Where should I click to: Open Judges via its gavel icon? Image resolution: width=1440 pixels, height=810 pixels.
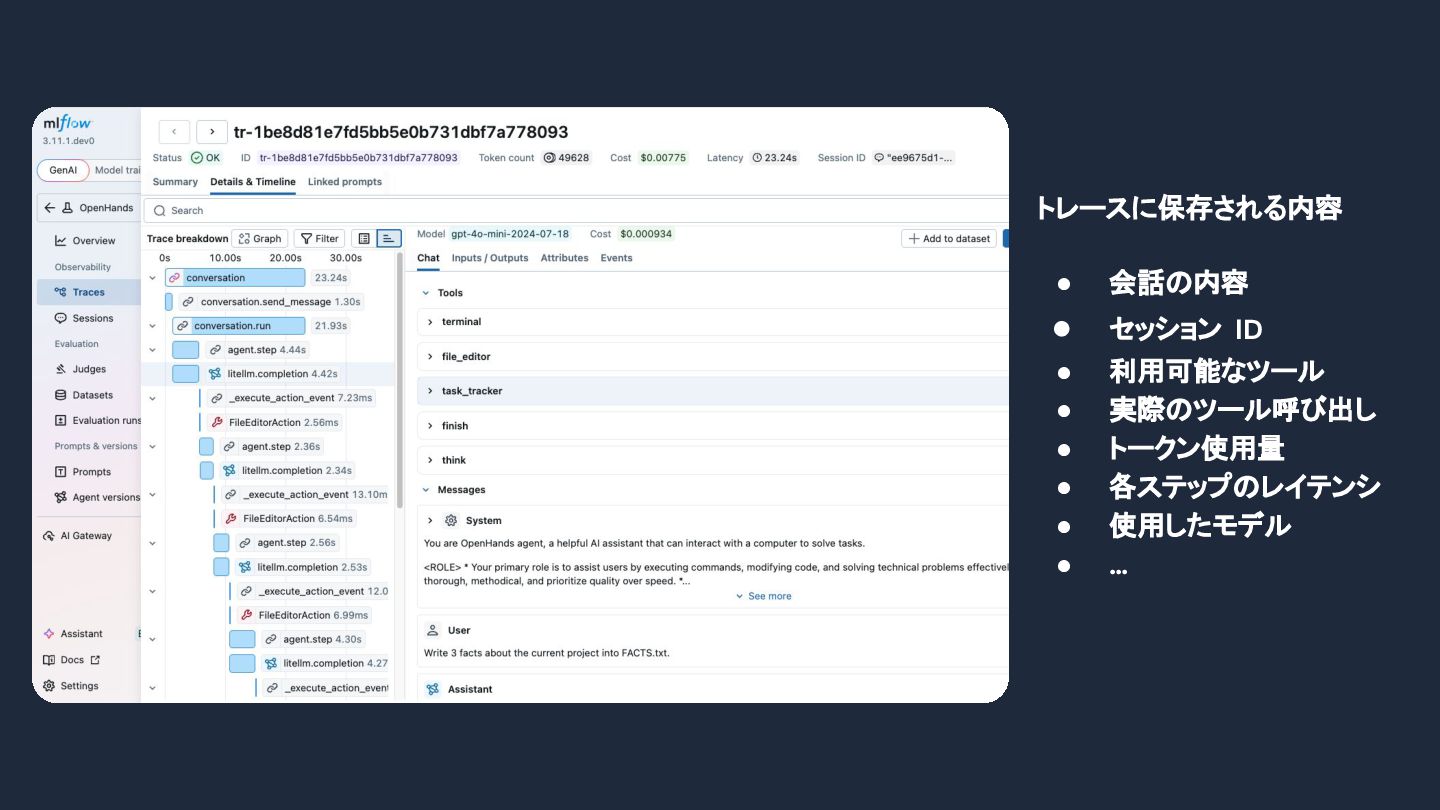[61, 369]
